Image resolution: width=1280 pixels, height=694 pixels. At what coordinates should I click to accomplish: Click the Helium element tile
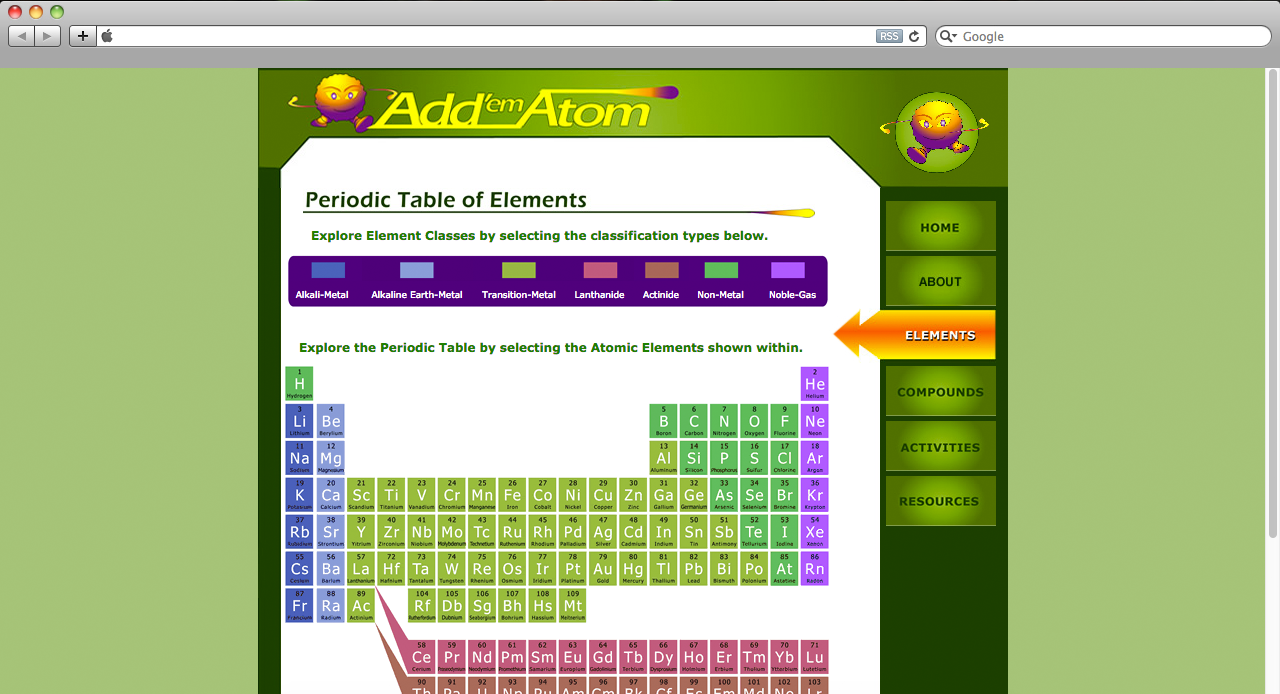(x=815, y=384)
